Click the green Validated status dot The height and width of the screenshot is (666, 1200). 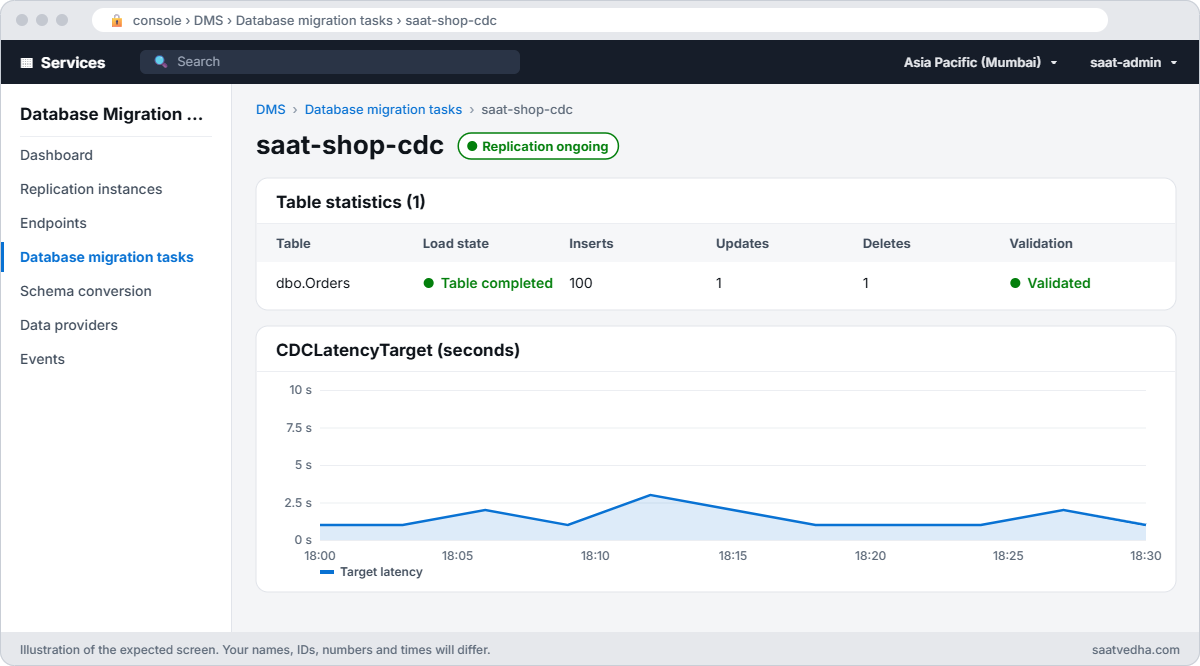[x=1015, y=283]
